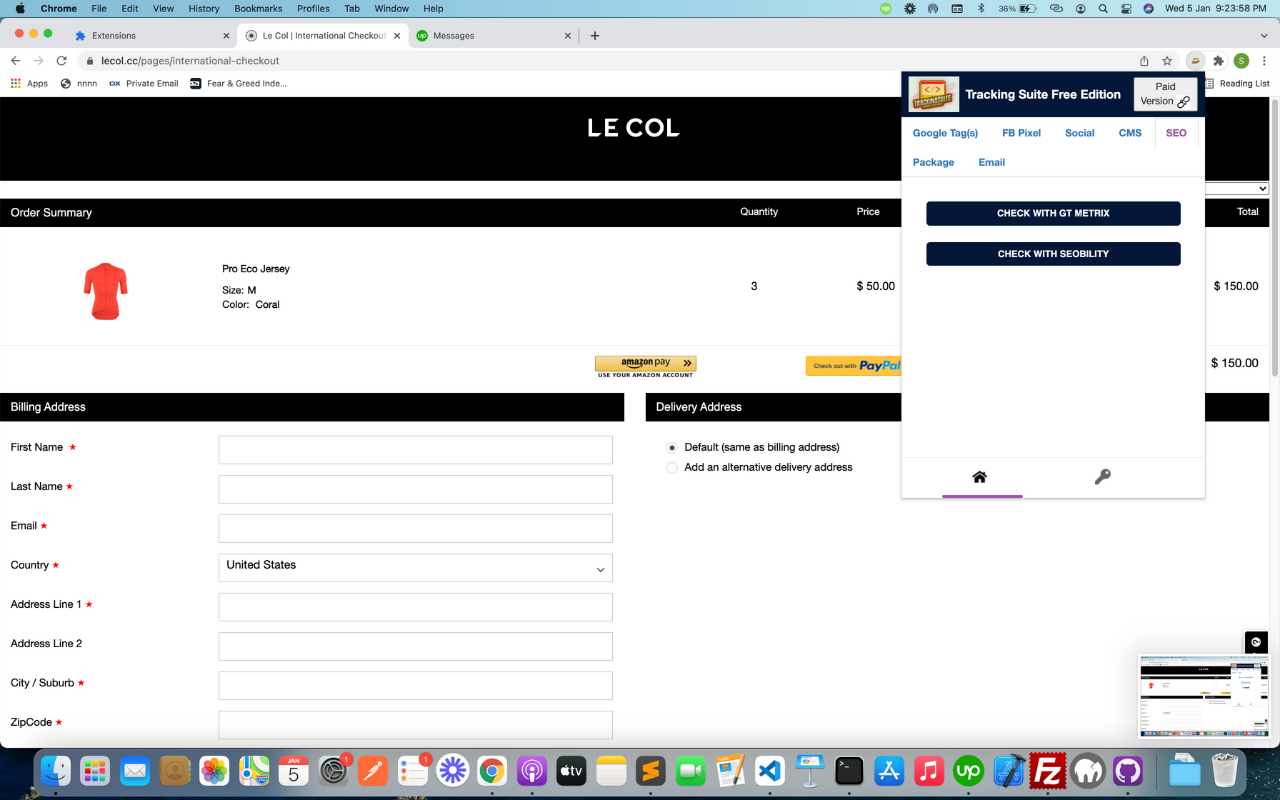This screenshot has width=1280, height=800.
Task: Click the Tracking Suite extension icon in toolbar
Action: (x=1195, y=61)
